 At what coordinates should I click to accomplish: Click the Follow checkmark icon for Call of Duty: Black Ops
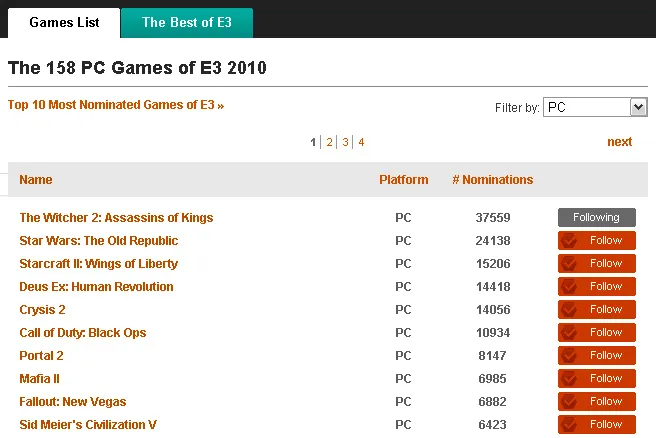(x=570, y=333)
